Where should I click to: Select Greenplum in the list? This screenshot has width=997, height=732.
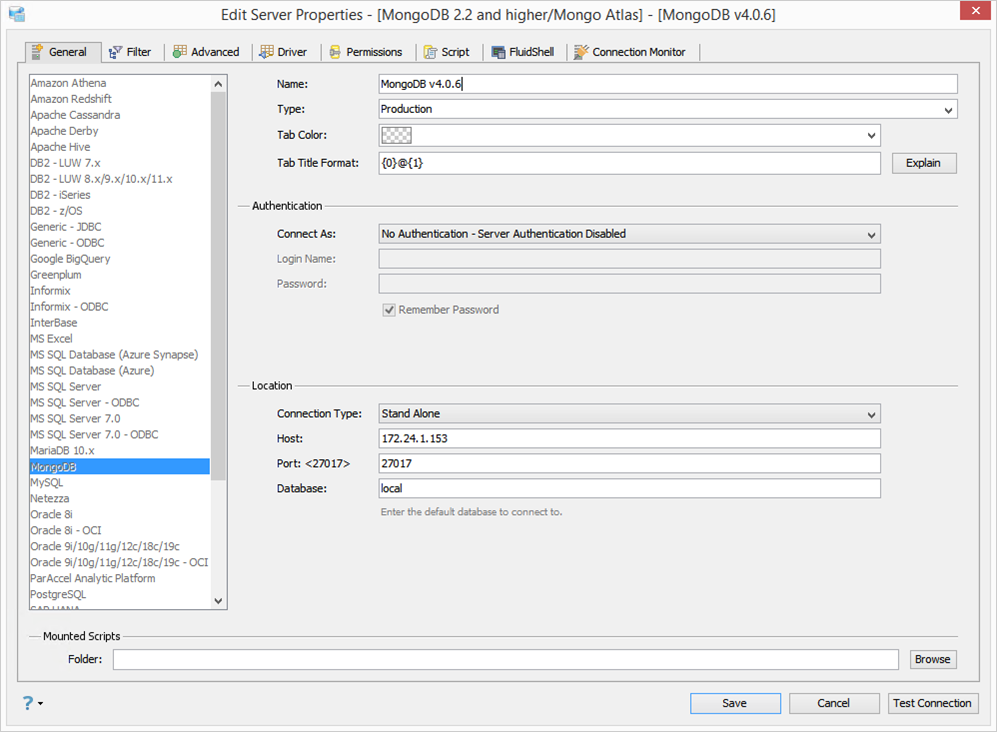(x=120, y=275)
